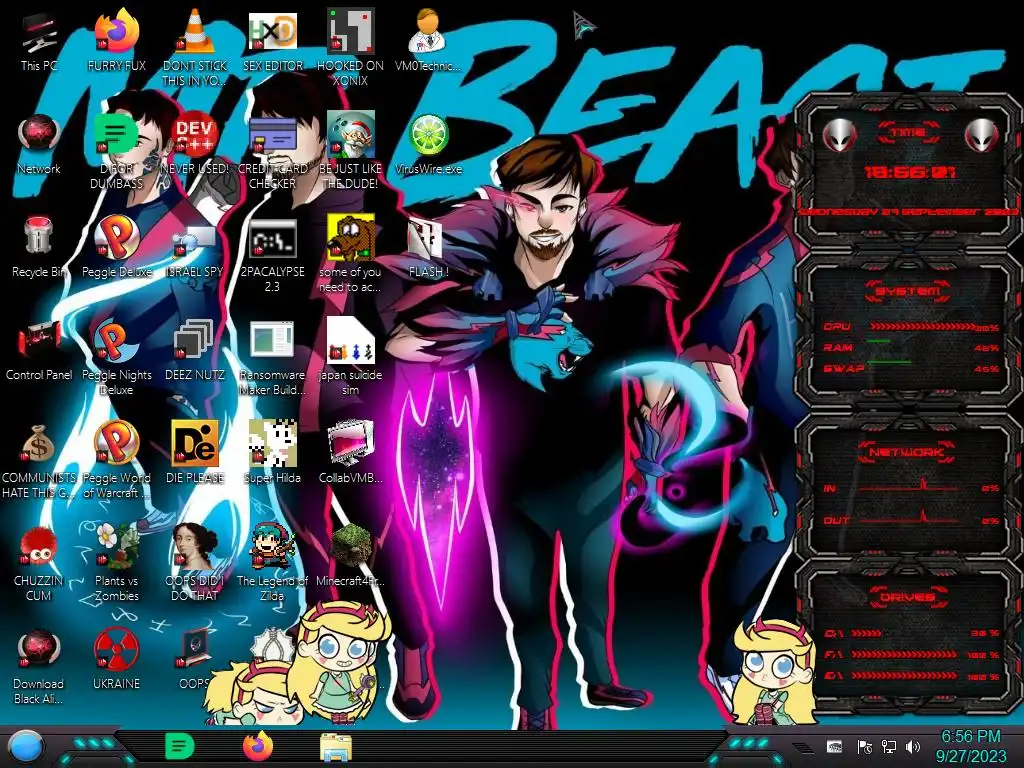Click the TIME header in gadget
The image size is (1024, 768).
[908, 132]
